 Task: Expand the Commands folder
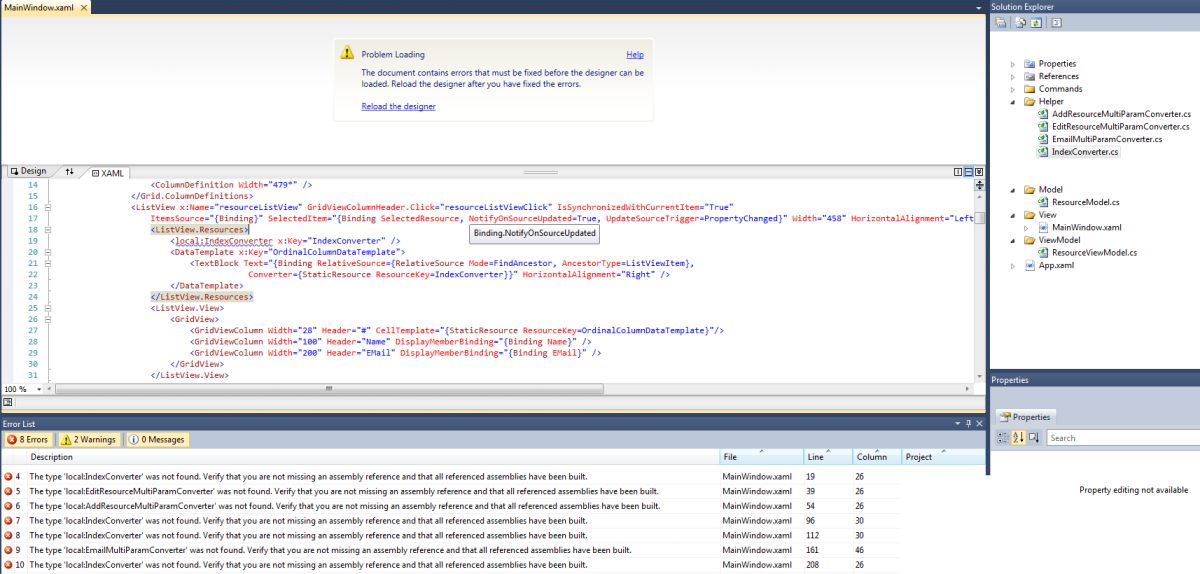(1014, 89)
